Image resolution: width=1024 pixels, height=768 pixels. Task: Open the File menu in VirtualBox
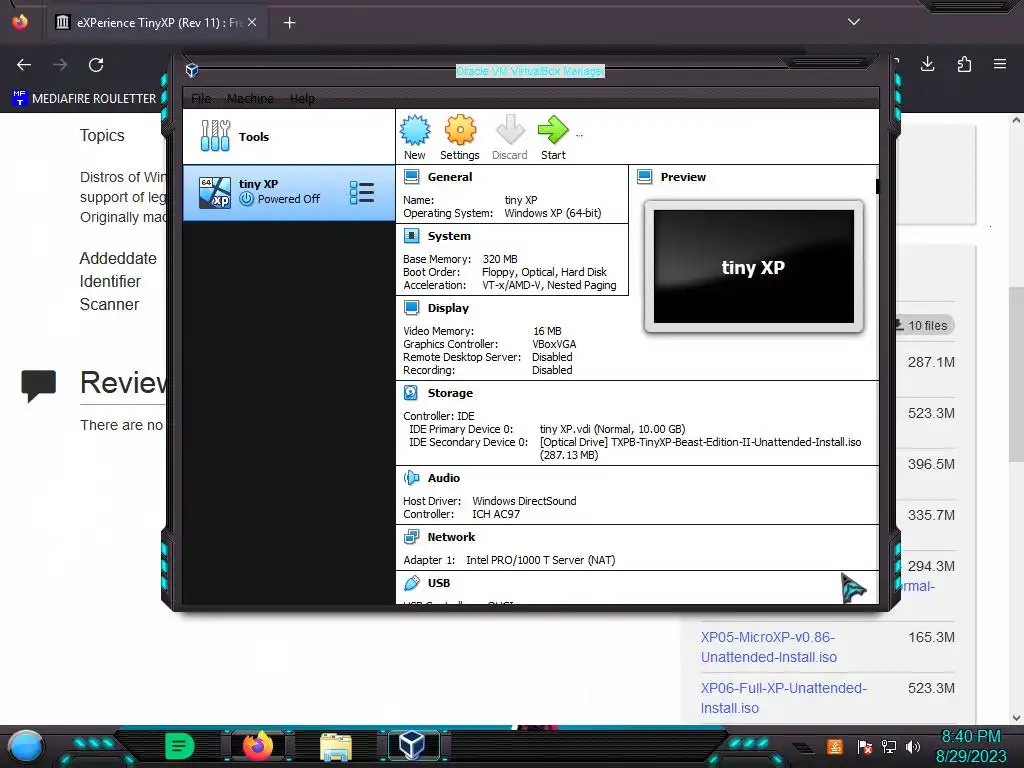click(x=201, y=99)
